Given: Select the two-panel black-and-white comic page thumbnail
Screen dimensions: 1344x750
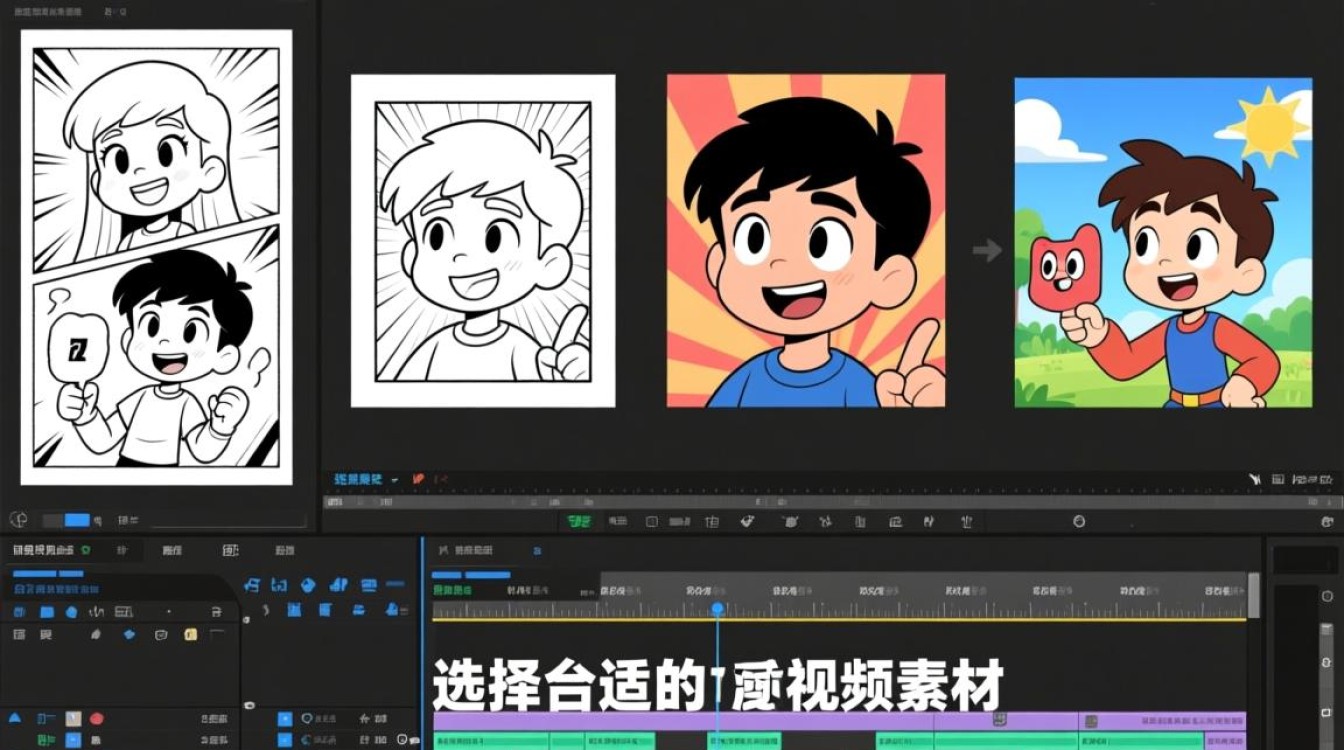Looking at the screenshot, I should point(156,257).
